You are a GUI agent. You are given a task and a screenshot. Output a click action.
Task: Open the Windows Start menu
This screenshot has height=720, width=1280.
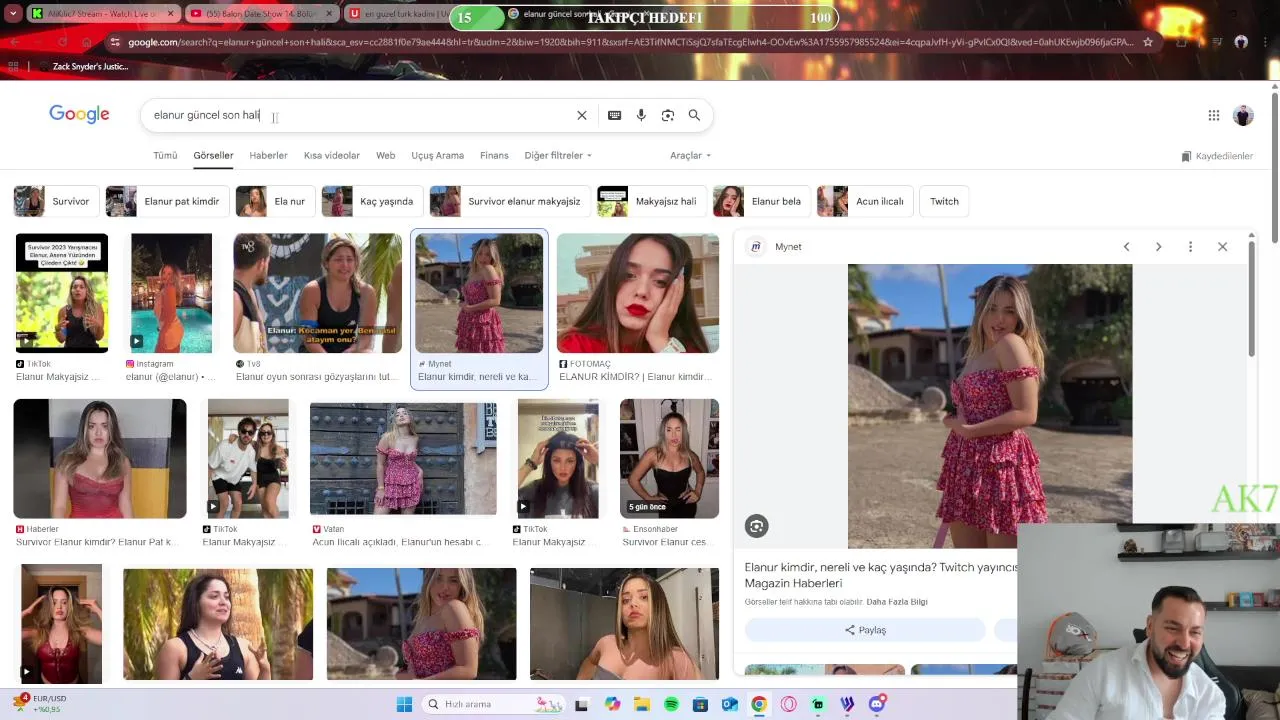[x=404, y=704]
